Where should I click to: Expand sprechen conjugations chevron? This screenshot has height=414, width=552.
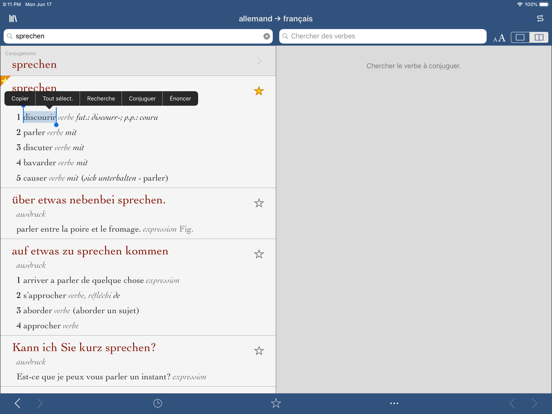point(259,61)
